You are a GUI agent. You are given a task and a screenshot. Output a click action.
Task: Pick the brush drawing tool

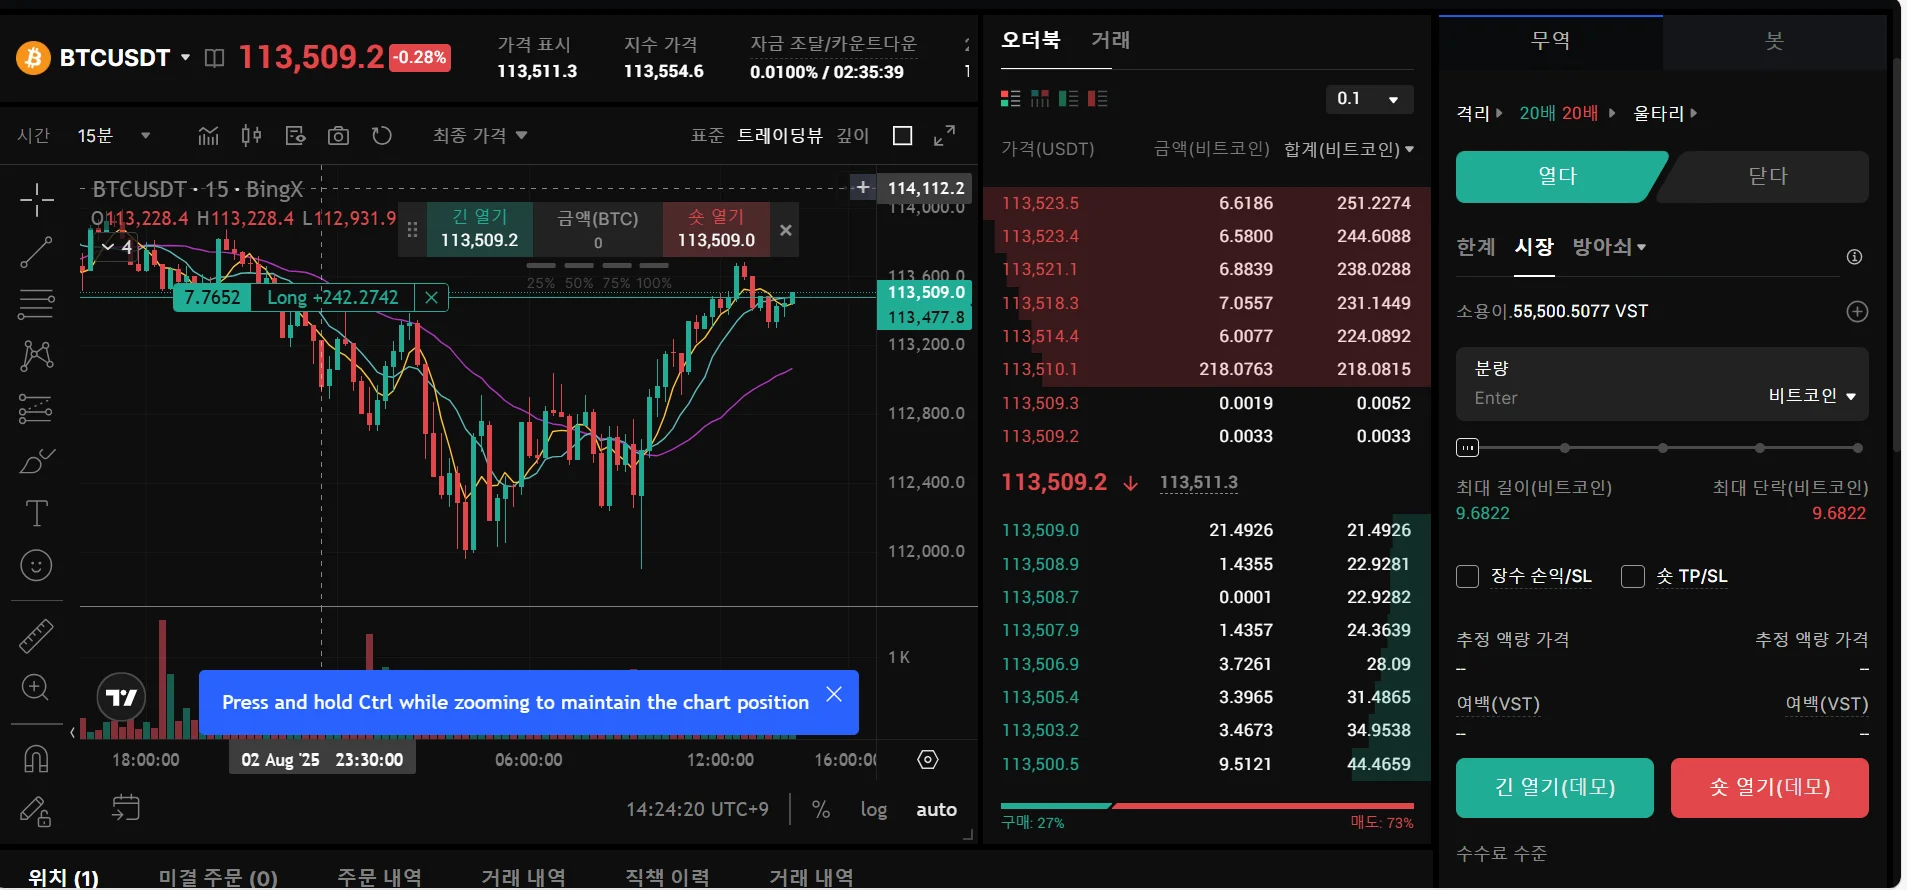[36, 461]
